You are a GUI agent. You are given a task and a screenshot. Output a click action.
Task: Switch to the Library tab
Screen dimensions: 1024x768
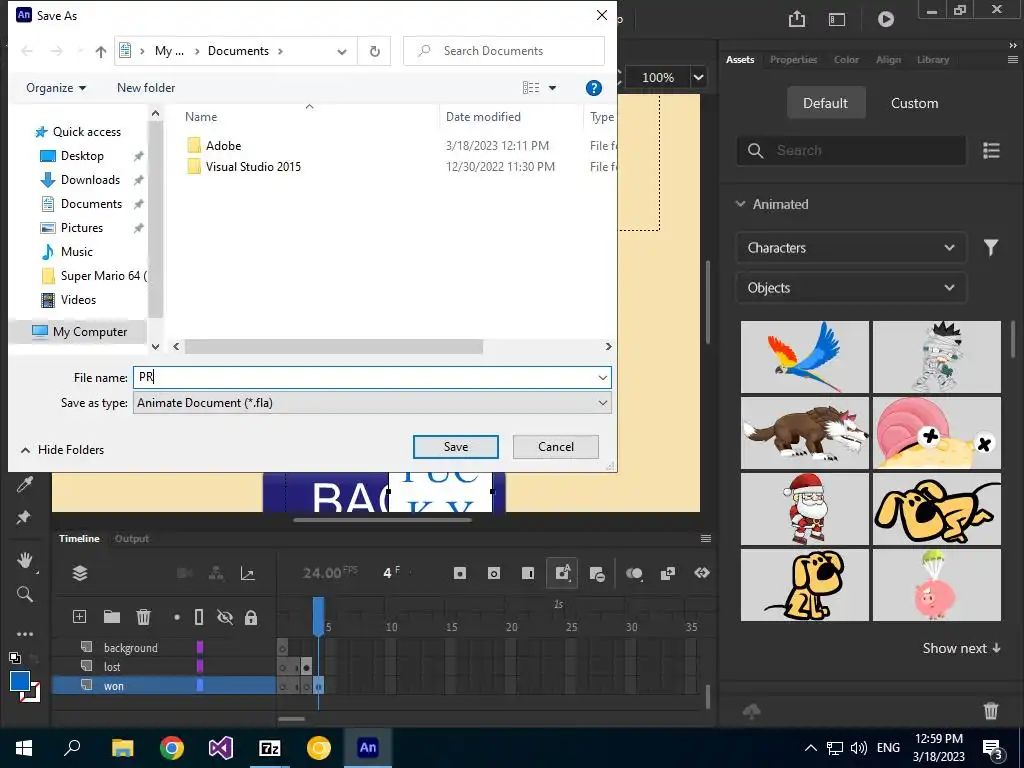click(x=933, y=59)
